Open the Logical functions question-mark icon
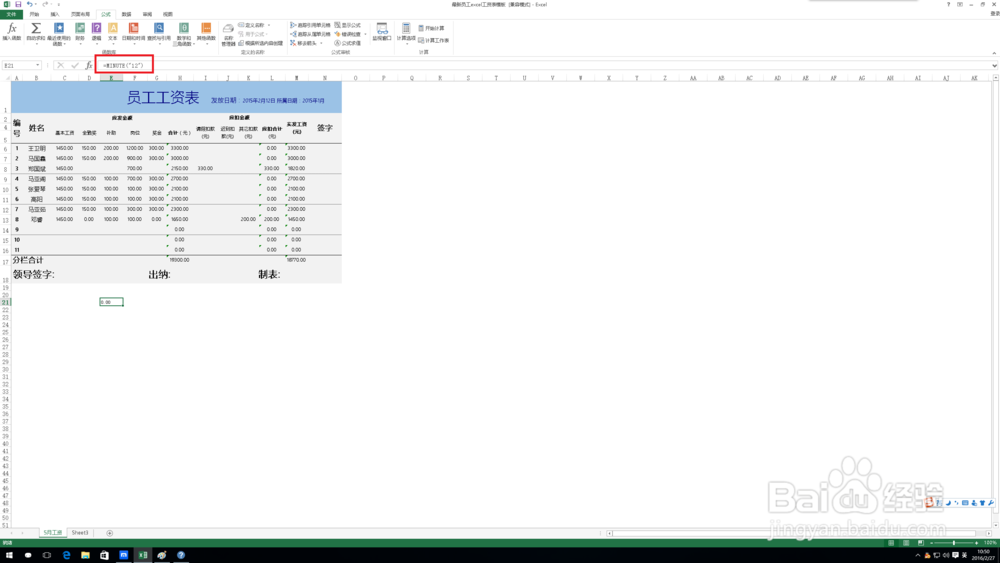The image size is (1000, 563). (x=96, y=32)
